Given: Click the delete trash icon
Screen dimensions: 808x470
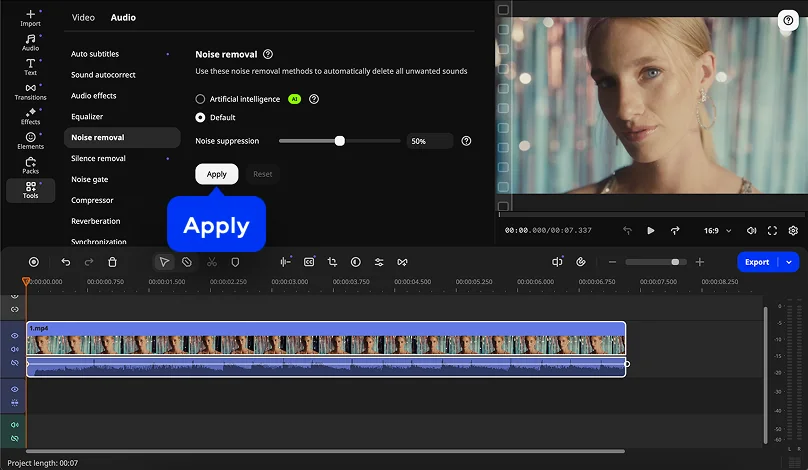Looking at the screenshot, I should tap(112, 262).
